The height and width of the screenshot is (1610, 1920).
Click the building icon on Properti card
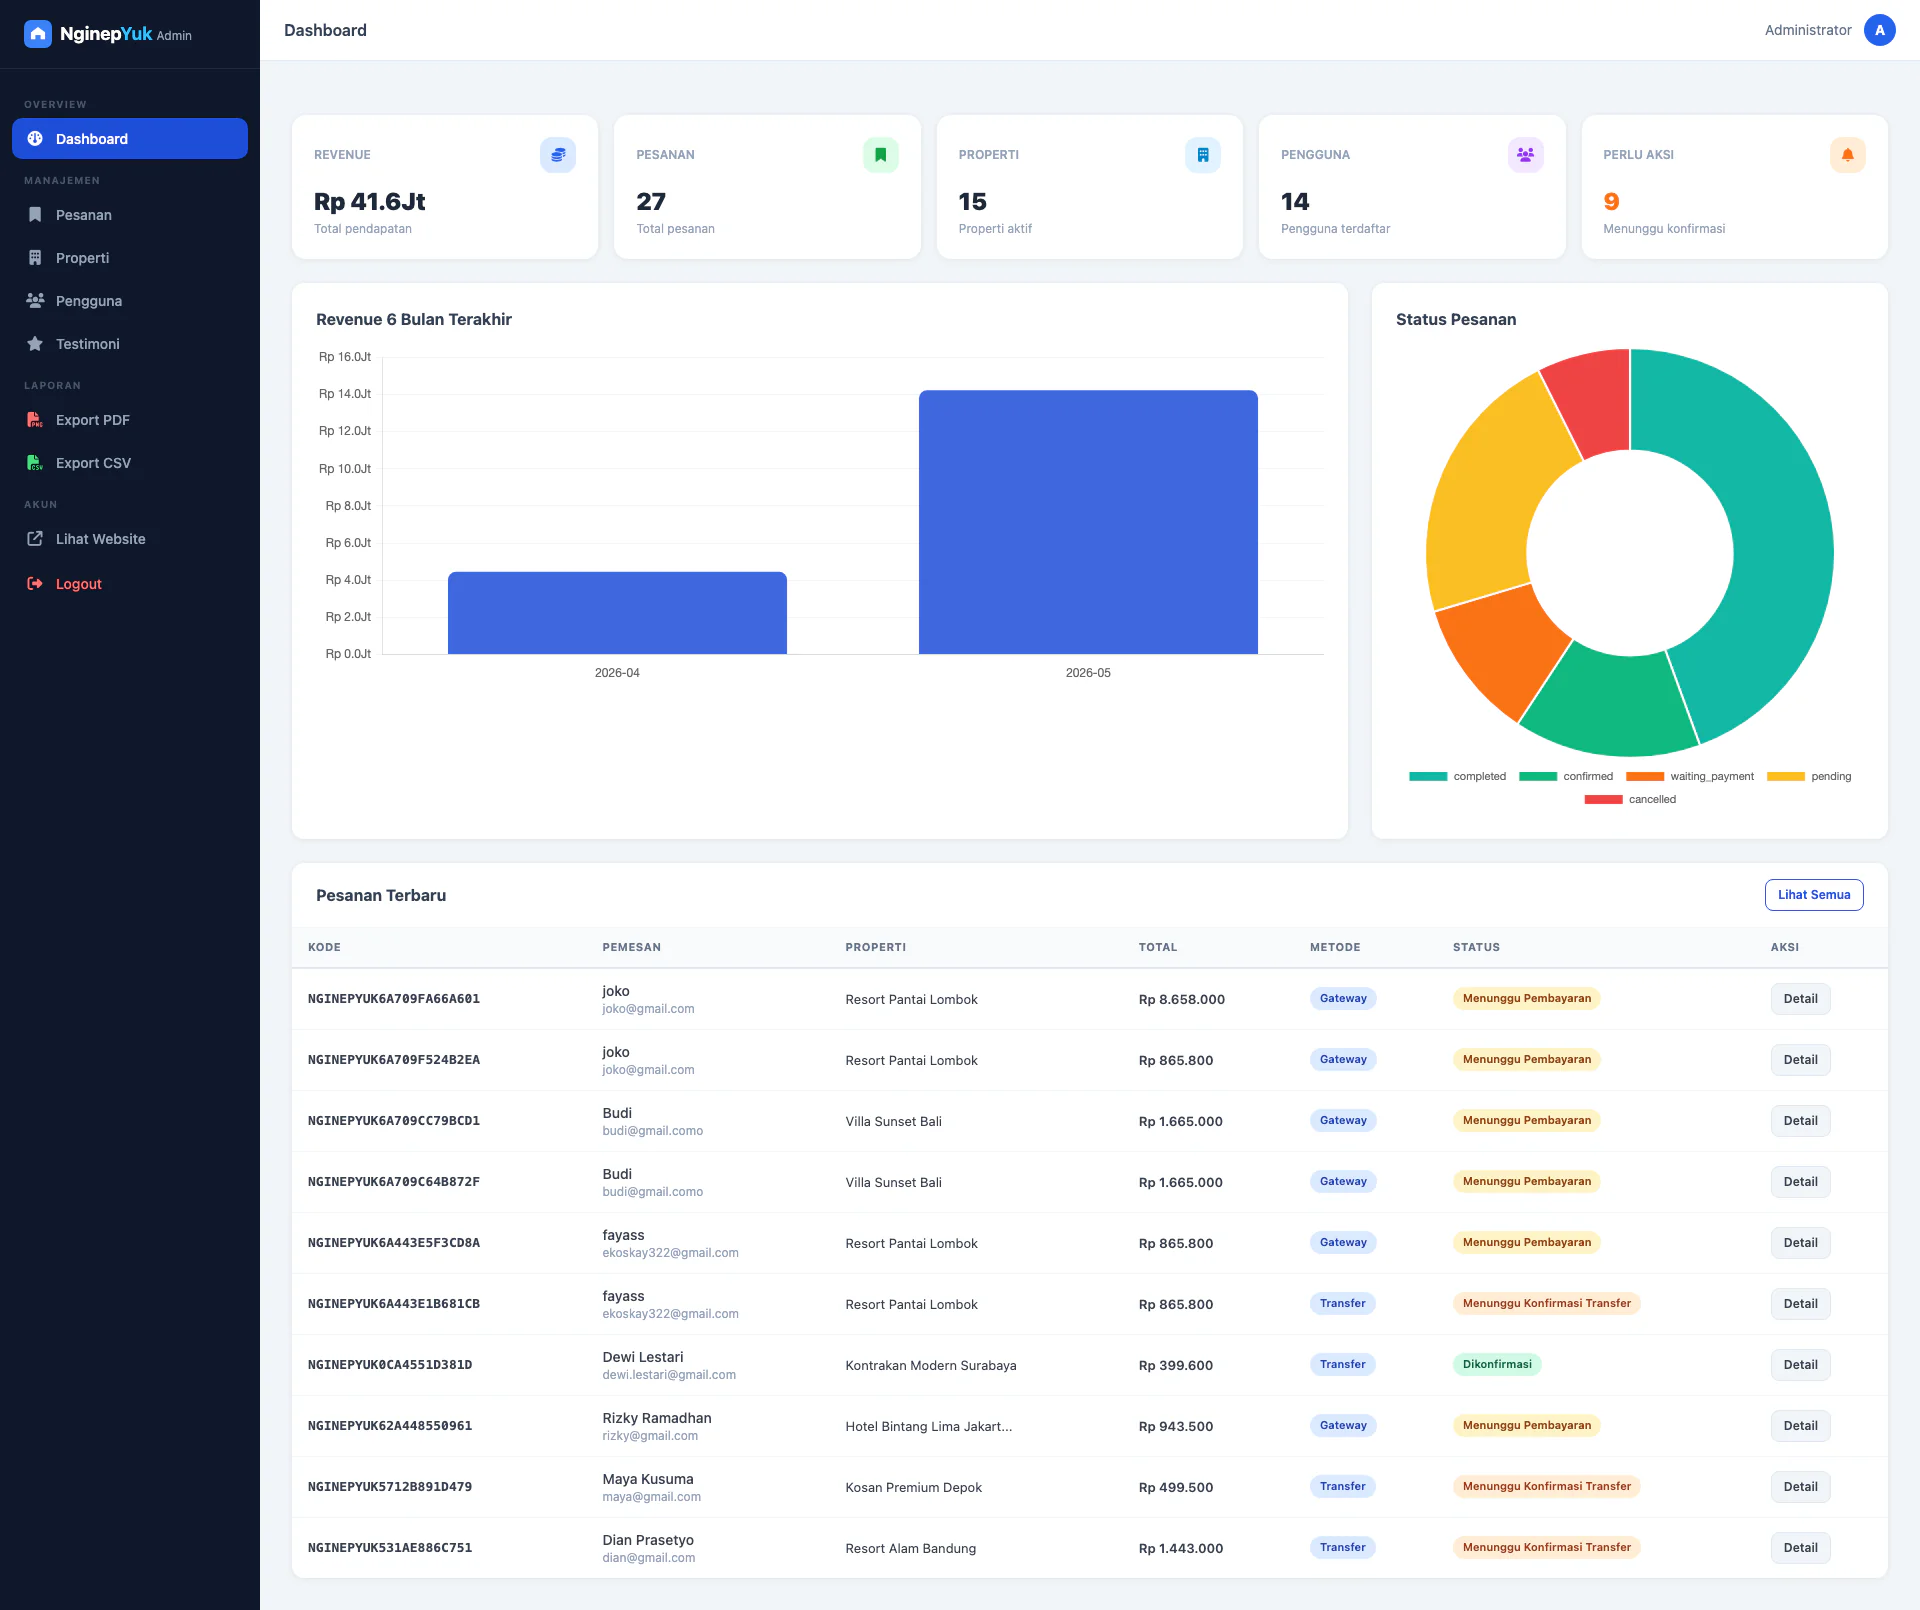pos(1203,155)
